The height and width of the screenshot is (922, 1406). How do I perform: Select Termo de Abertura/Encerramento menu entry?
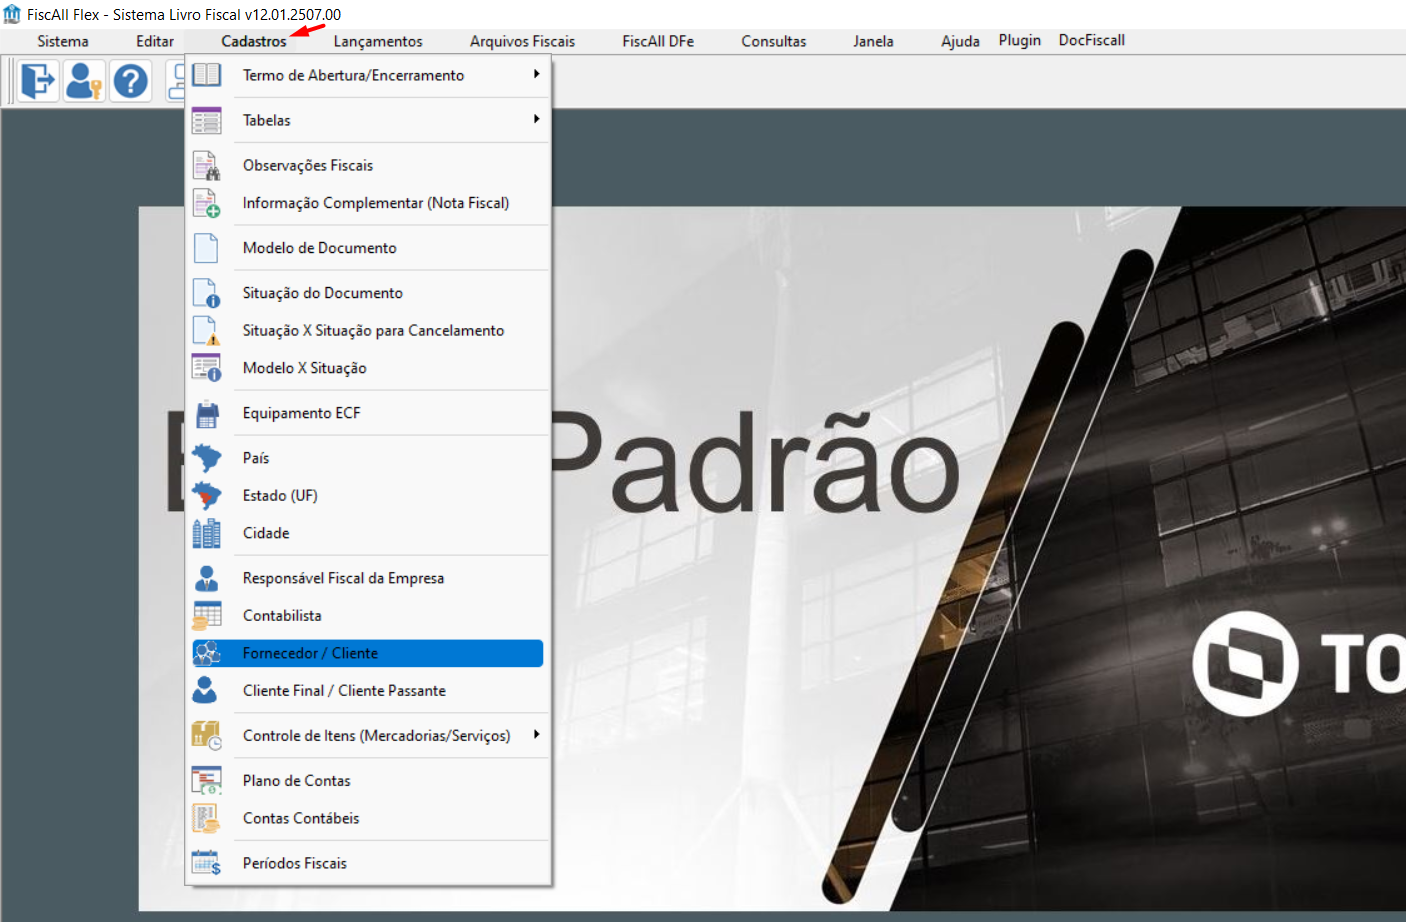click(x=368, y=75)
